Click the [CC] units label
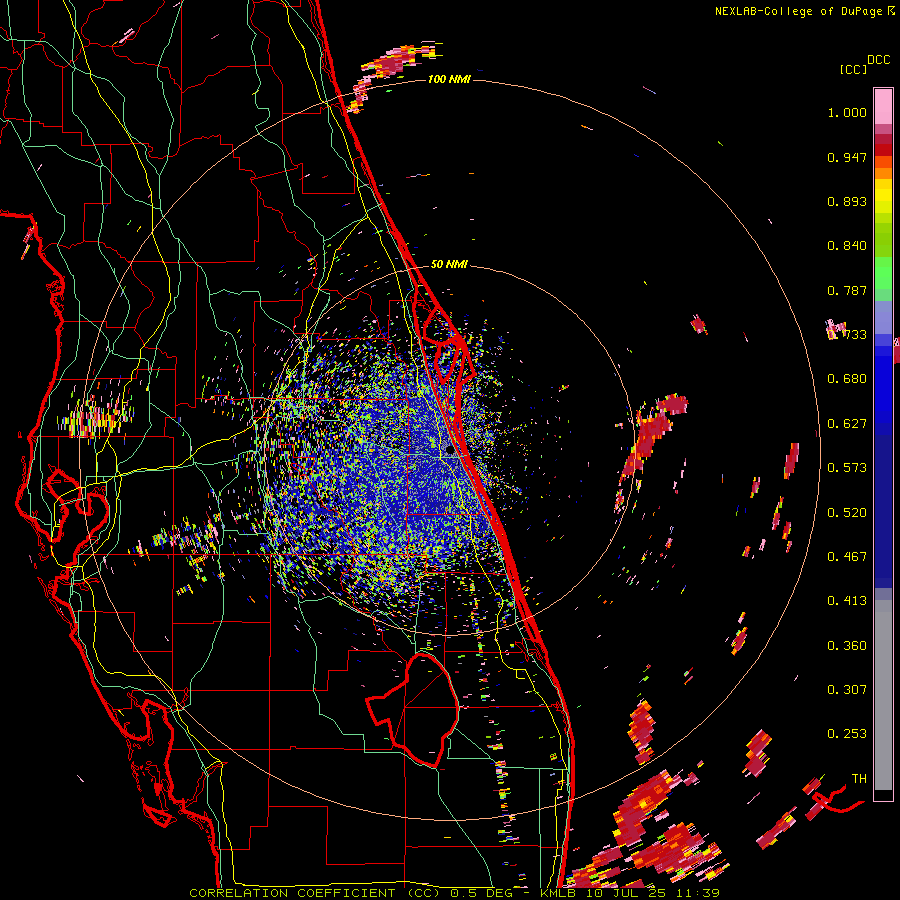 [854, 69]
